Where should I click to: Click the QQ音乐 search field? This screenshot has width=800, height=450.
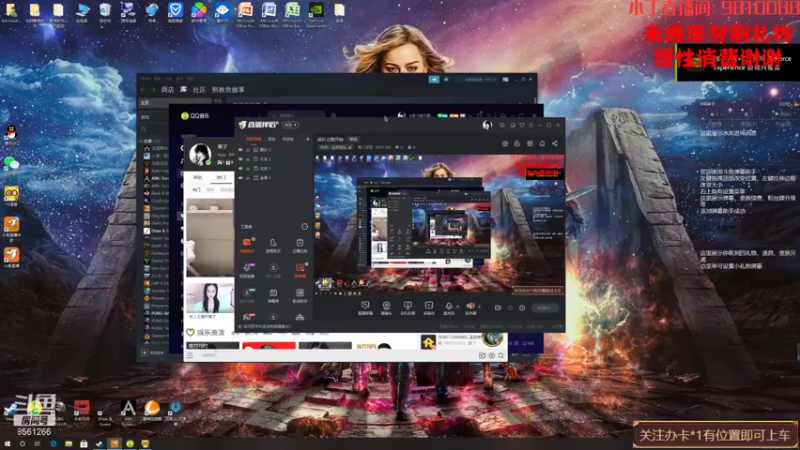coord(298,115)
